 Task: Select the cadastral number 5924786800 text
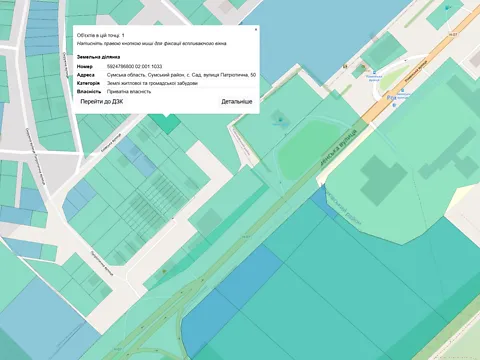tap(134, 66)
